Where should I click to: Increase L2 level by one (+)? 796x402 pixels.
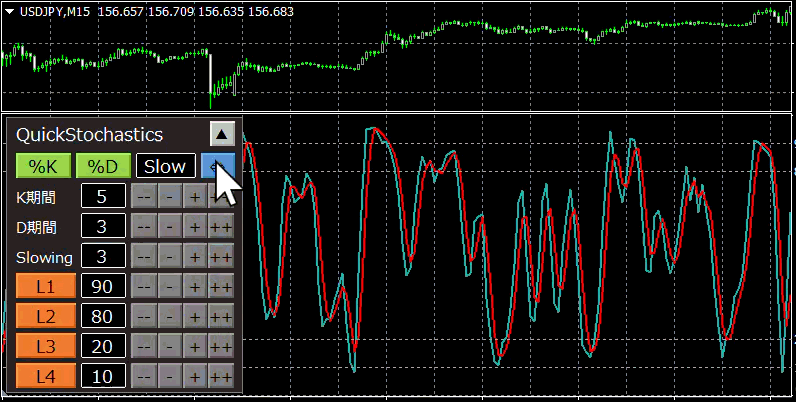coord(195,316)
